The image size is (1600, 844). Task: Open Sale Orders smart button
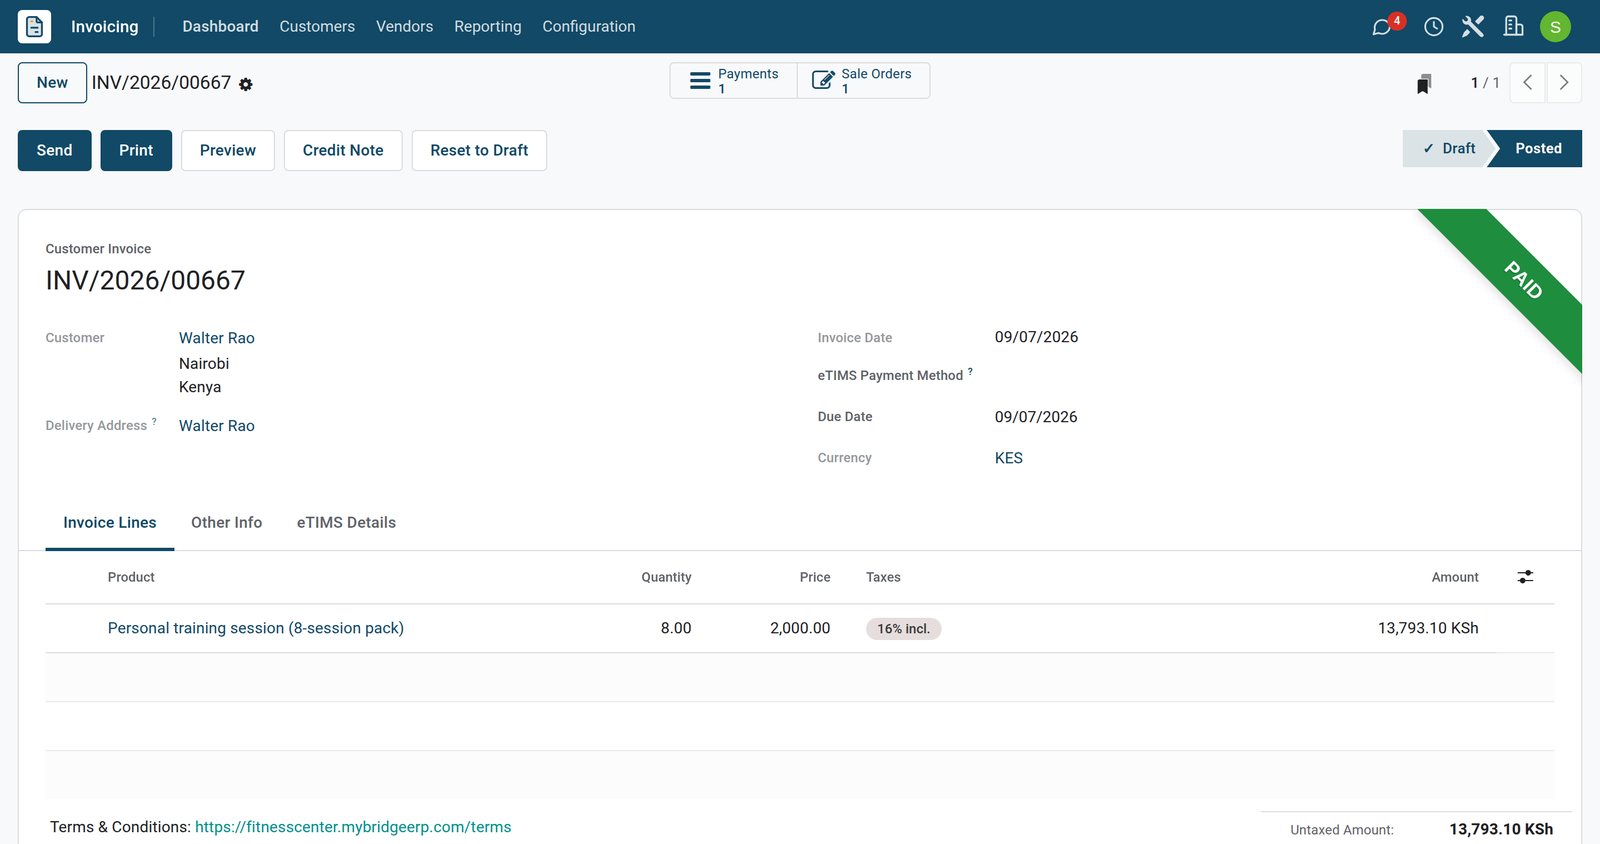(x=863, y=81)
